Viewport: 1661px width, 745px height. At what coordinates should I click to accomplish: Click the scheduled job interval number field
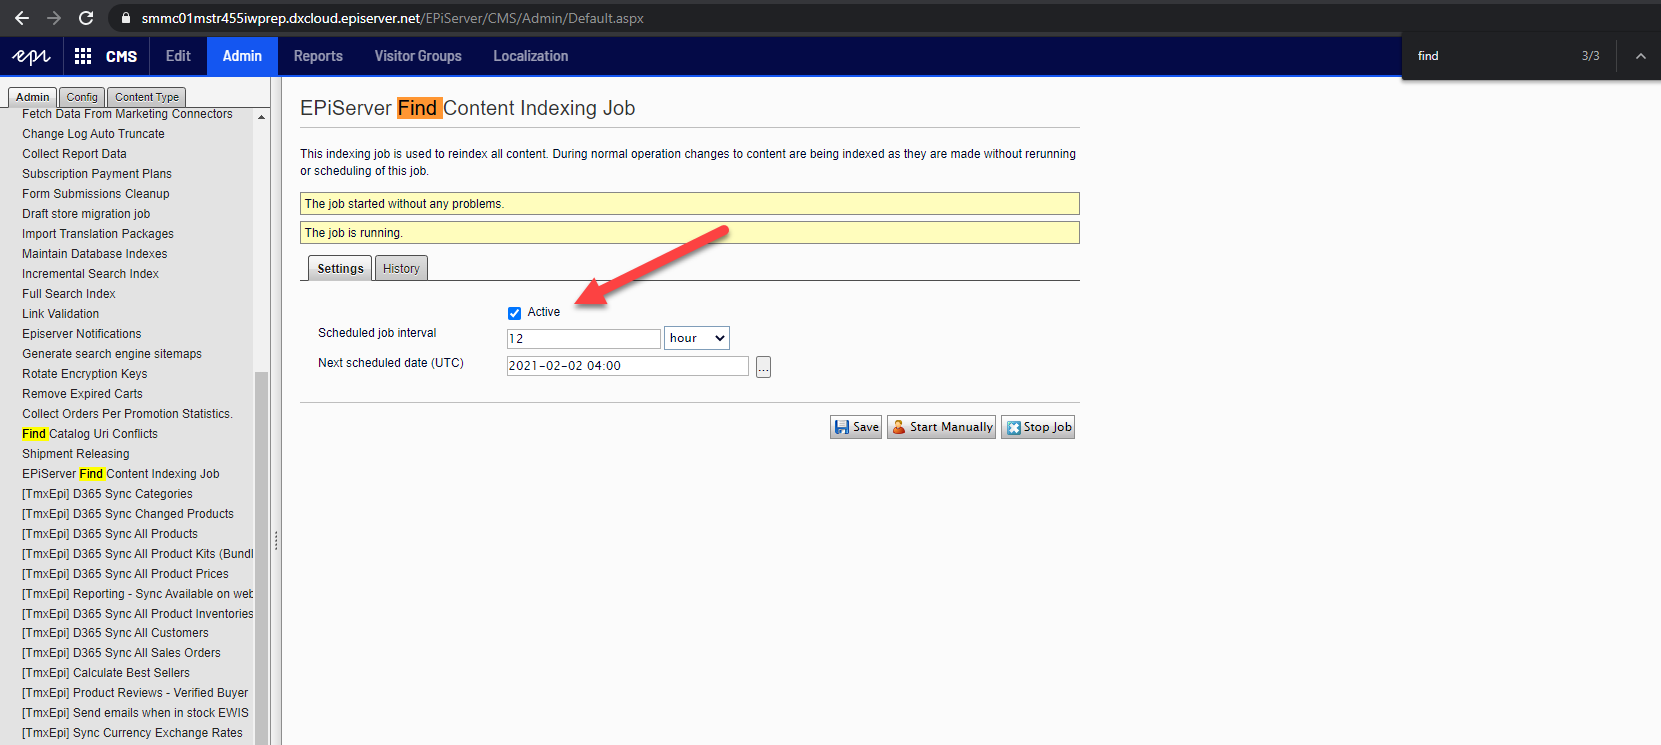point(584,339)
